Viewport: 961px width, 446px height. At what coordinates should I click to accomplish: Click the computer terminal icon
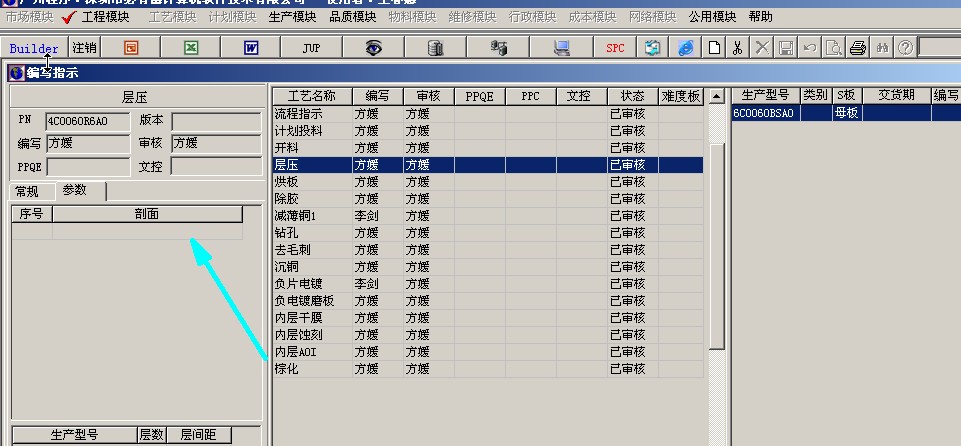point(561,48)
